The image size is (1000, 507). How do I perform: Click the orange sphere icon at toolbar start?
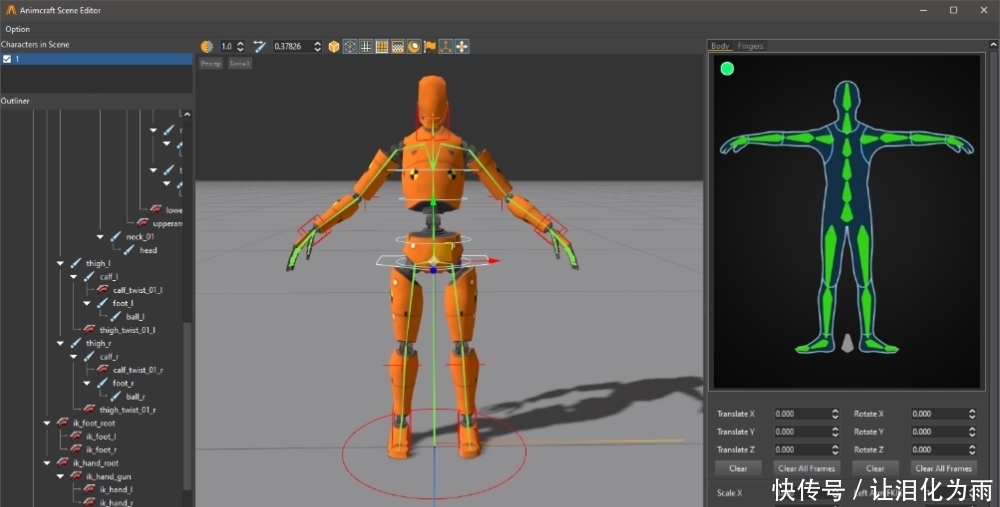click(x=206, y=46)
